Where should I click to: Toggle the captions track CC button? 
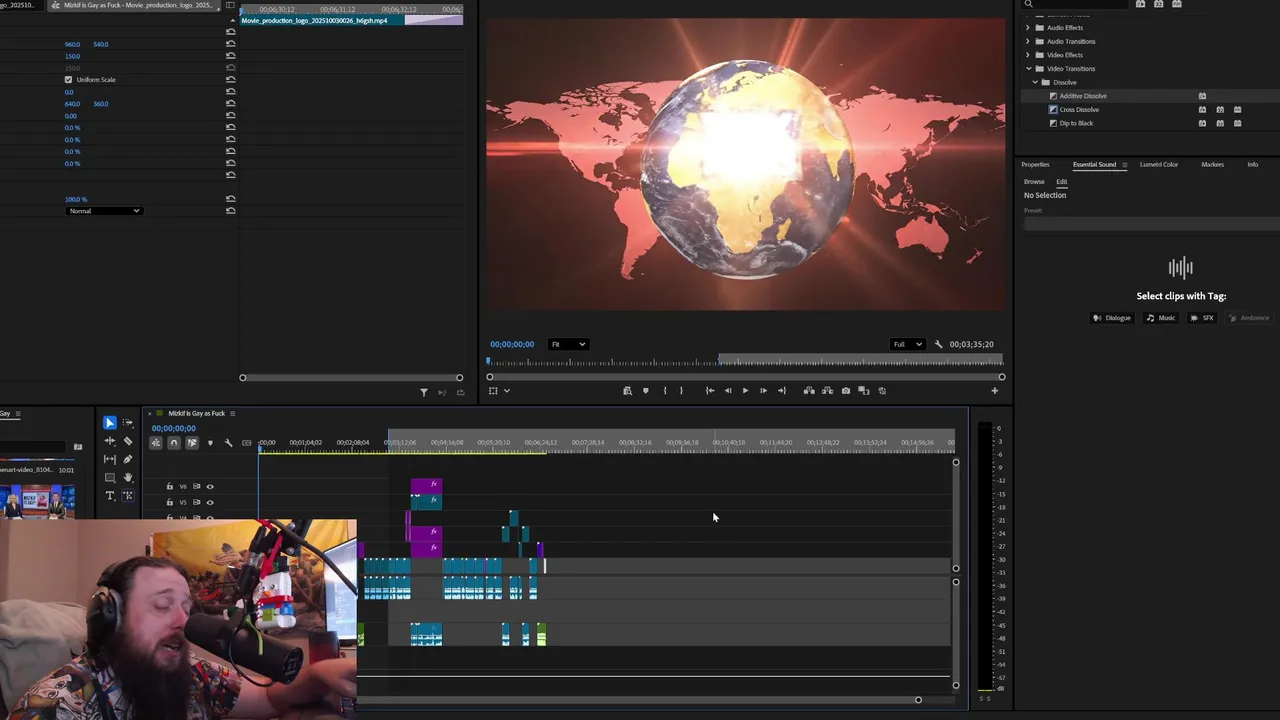(246, 443)
